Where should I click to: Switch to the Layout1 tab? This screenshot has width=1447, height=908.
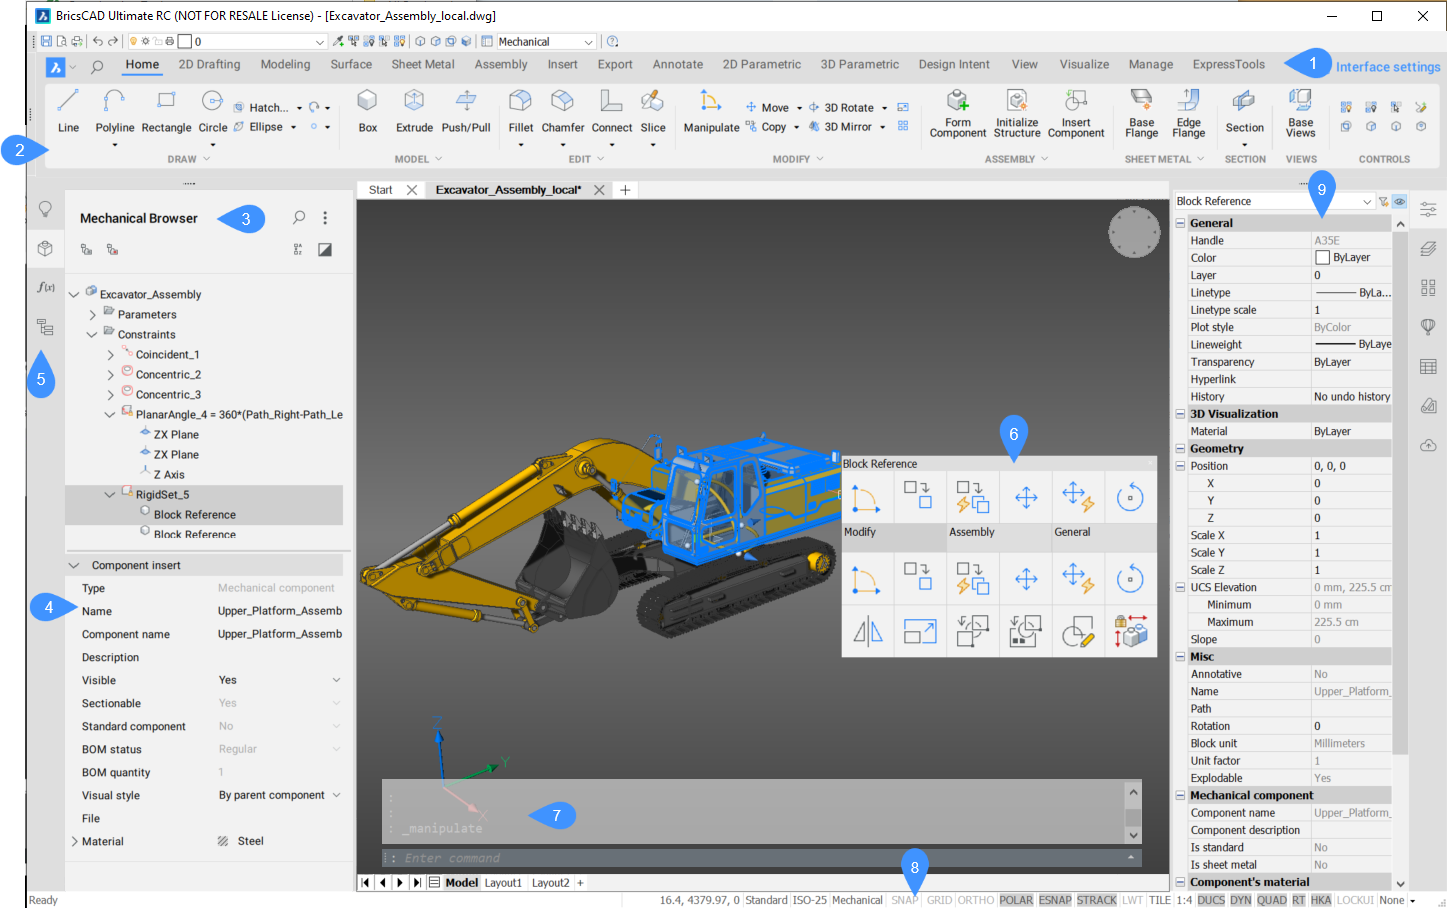click(x=503, y=883)
